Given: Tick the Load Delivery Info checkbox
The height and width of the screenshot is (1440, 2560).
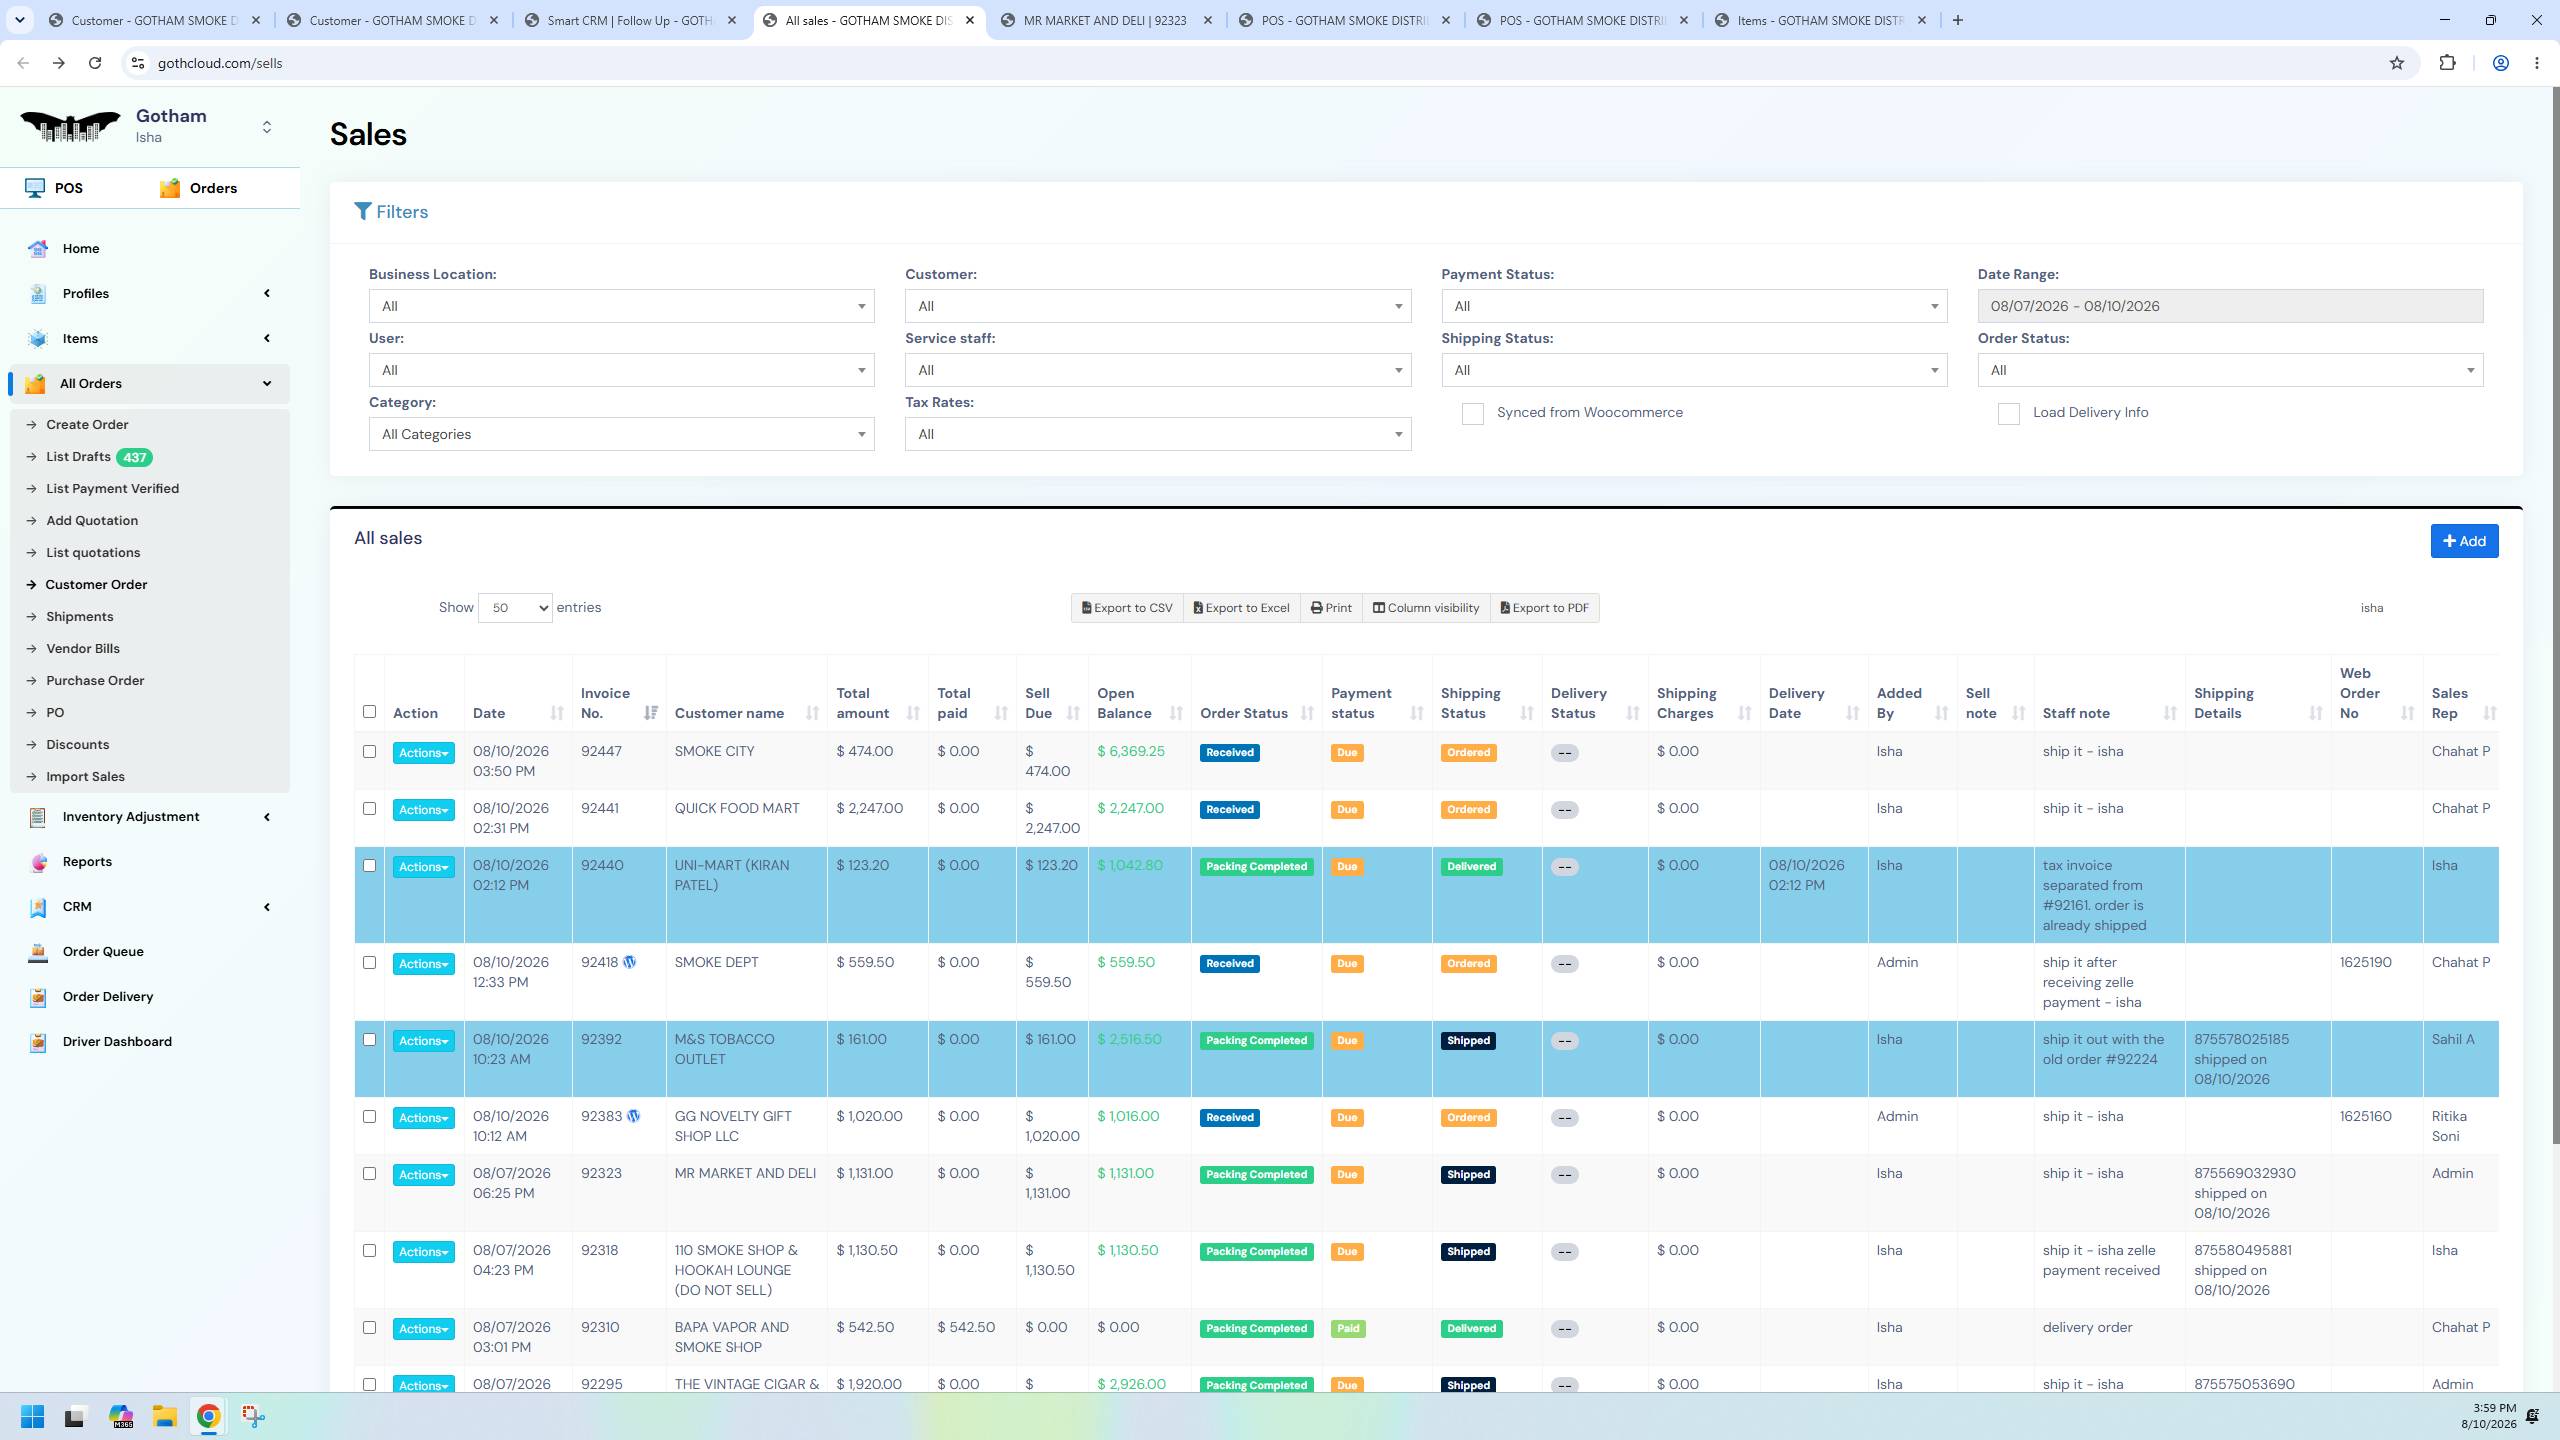Looking at the screenshot, I should pyautogui.click(x=2008, y=414).
